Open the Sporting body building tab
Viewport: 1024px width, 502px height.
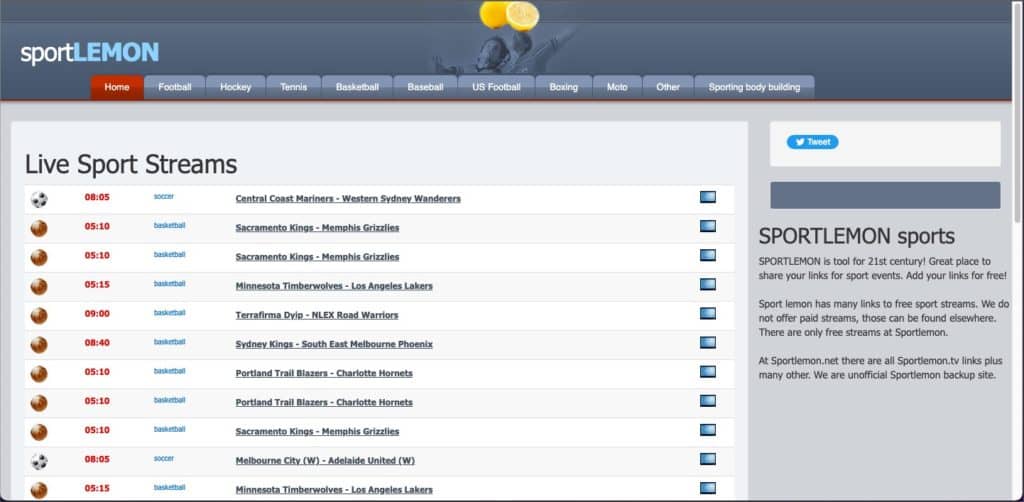tap(754, 87)
